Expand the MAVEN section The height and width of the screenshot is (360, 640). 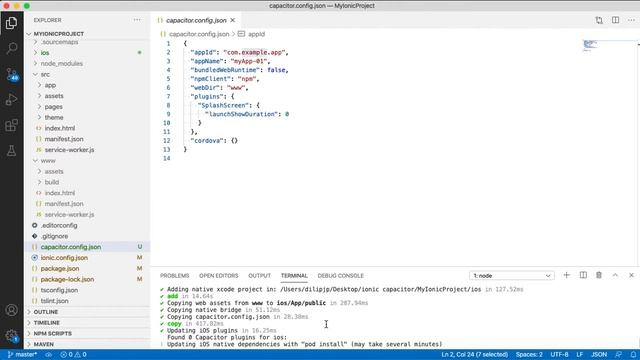click(44, 344)
